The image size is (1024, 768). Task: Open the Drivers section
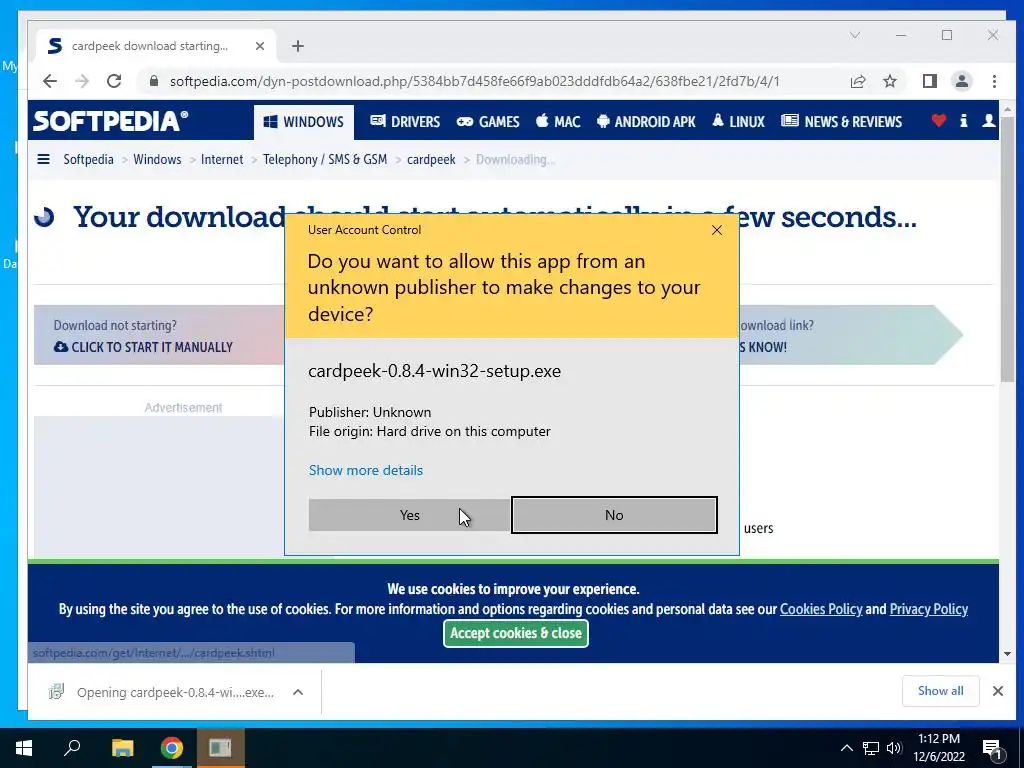[x=405, y=122]
